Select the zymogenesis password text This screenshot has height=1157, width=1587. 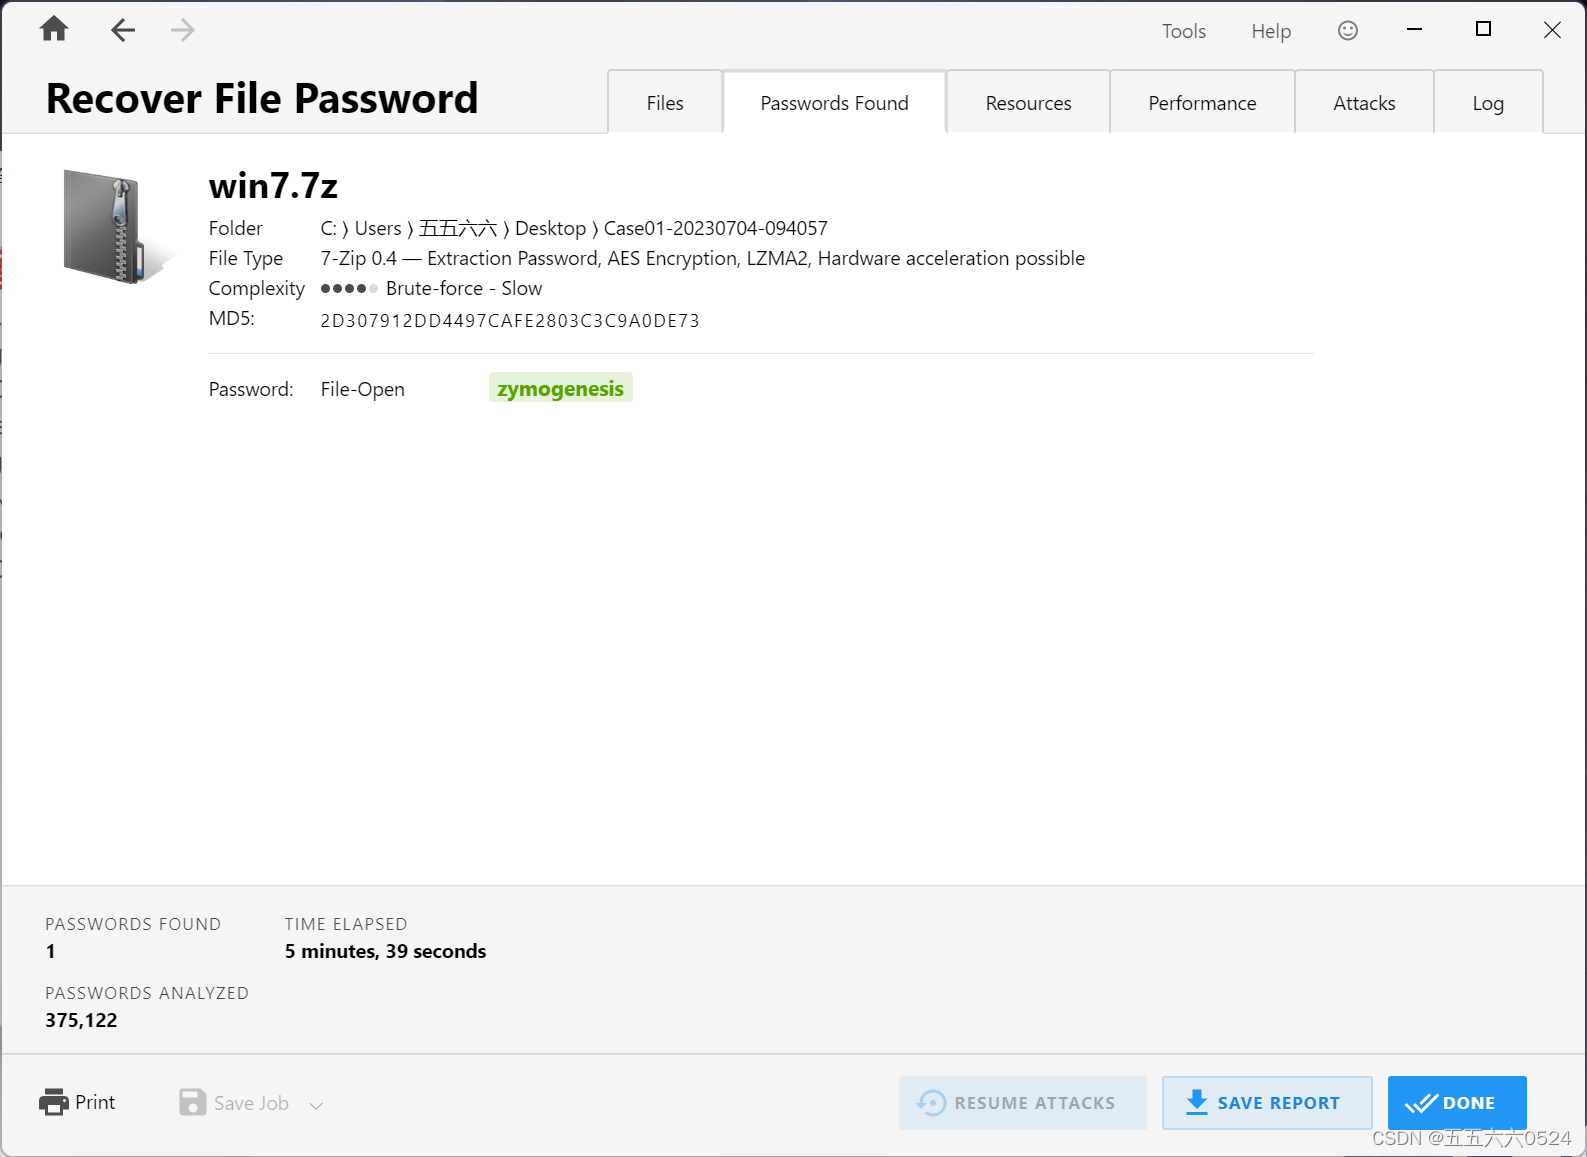(x=560, y=388)
